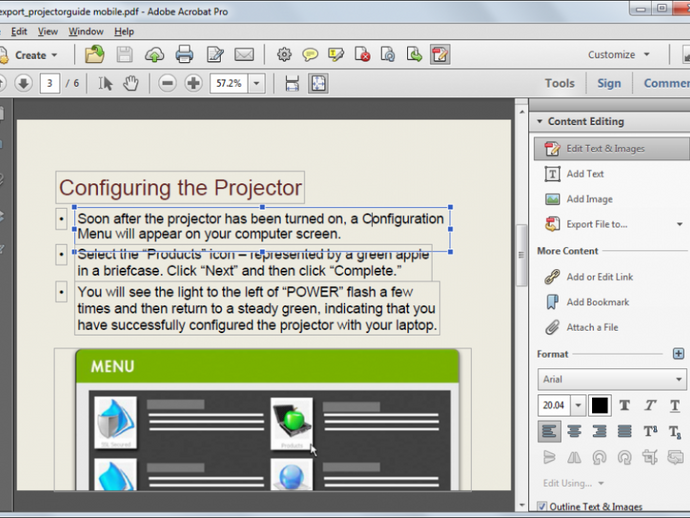Image resolution: width=690 pixels, height=518 pixels.
Task: Click the 'Configuring the Projector' heading
Action: click(180, 188)
